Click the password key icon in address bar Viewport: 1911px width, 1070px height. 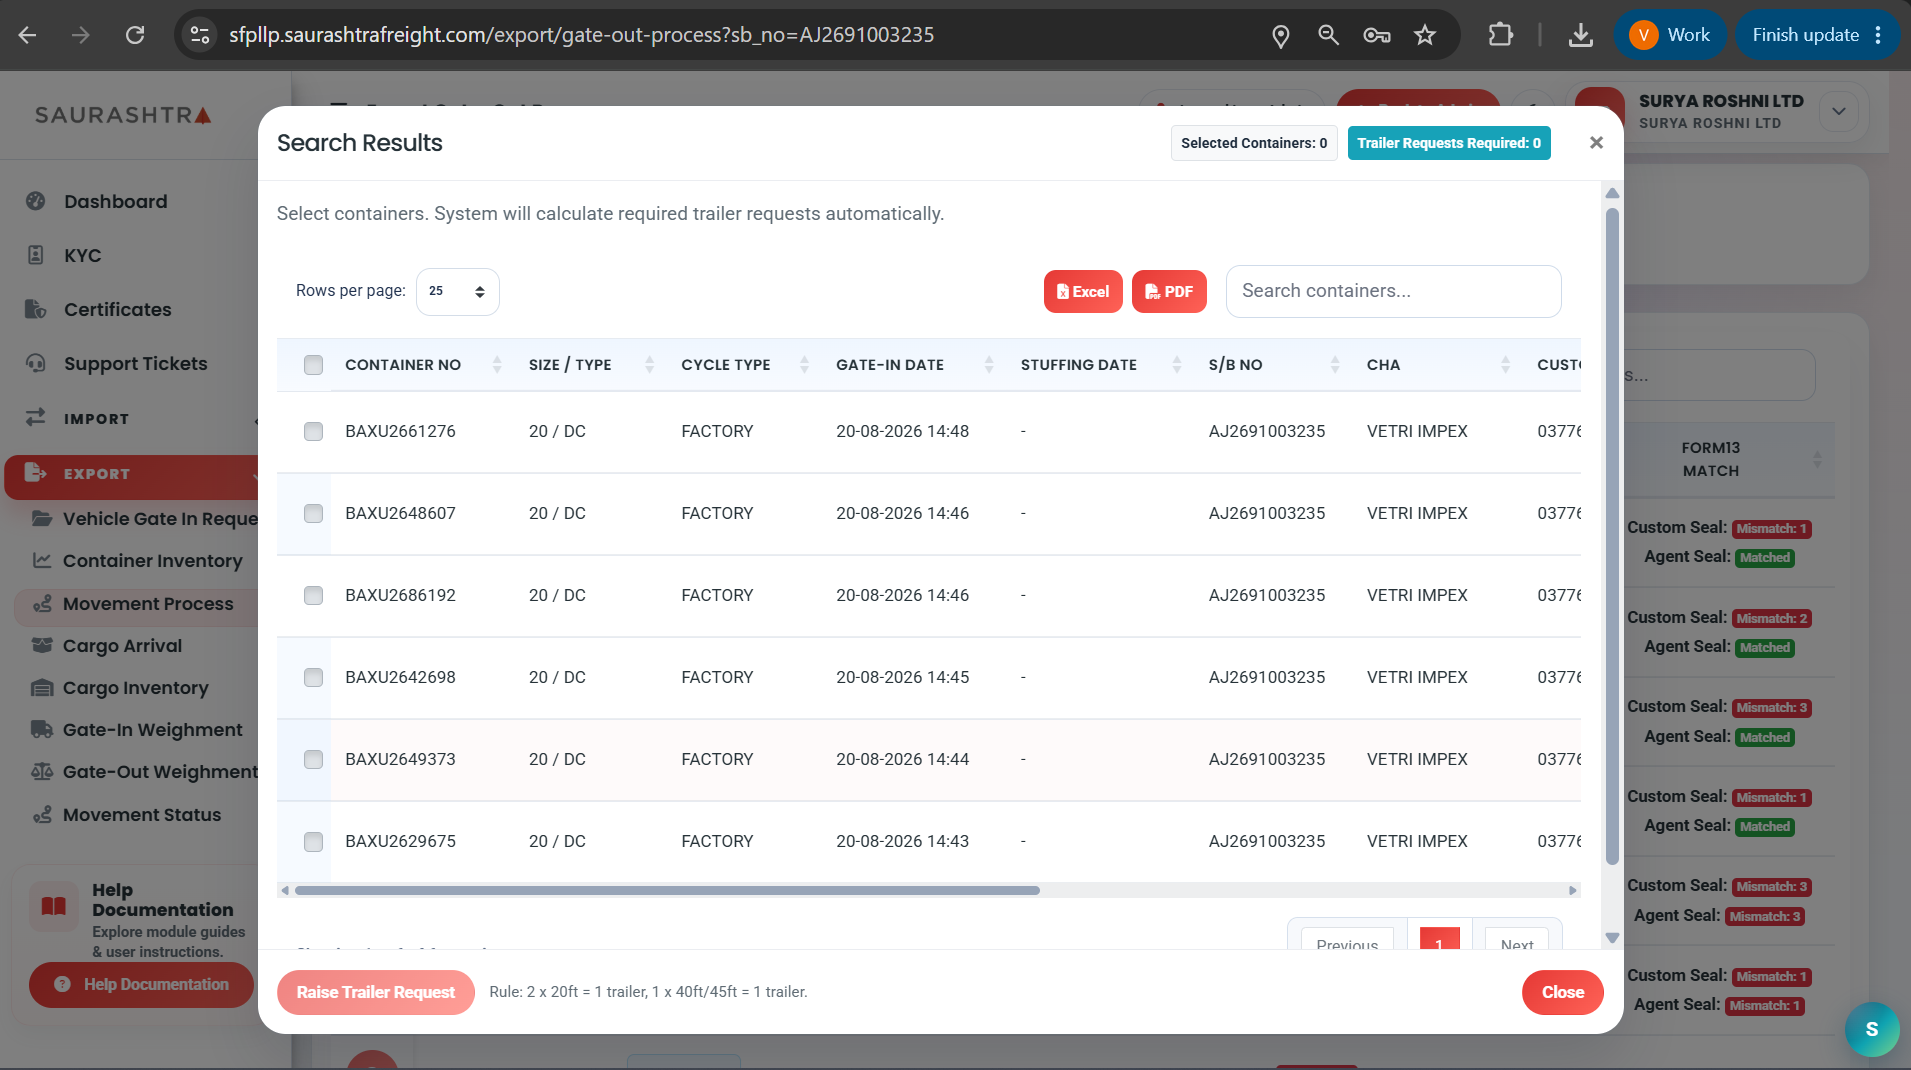point(1377,35)
